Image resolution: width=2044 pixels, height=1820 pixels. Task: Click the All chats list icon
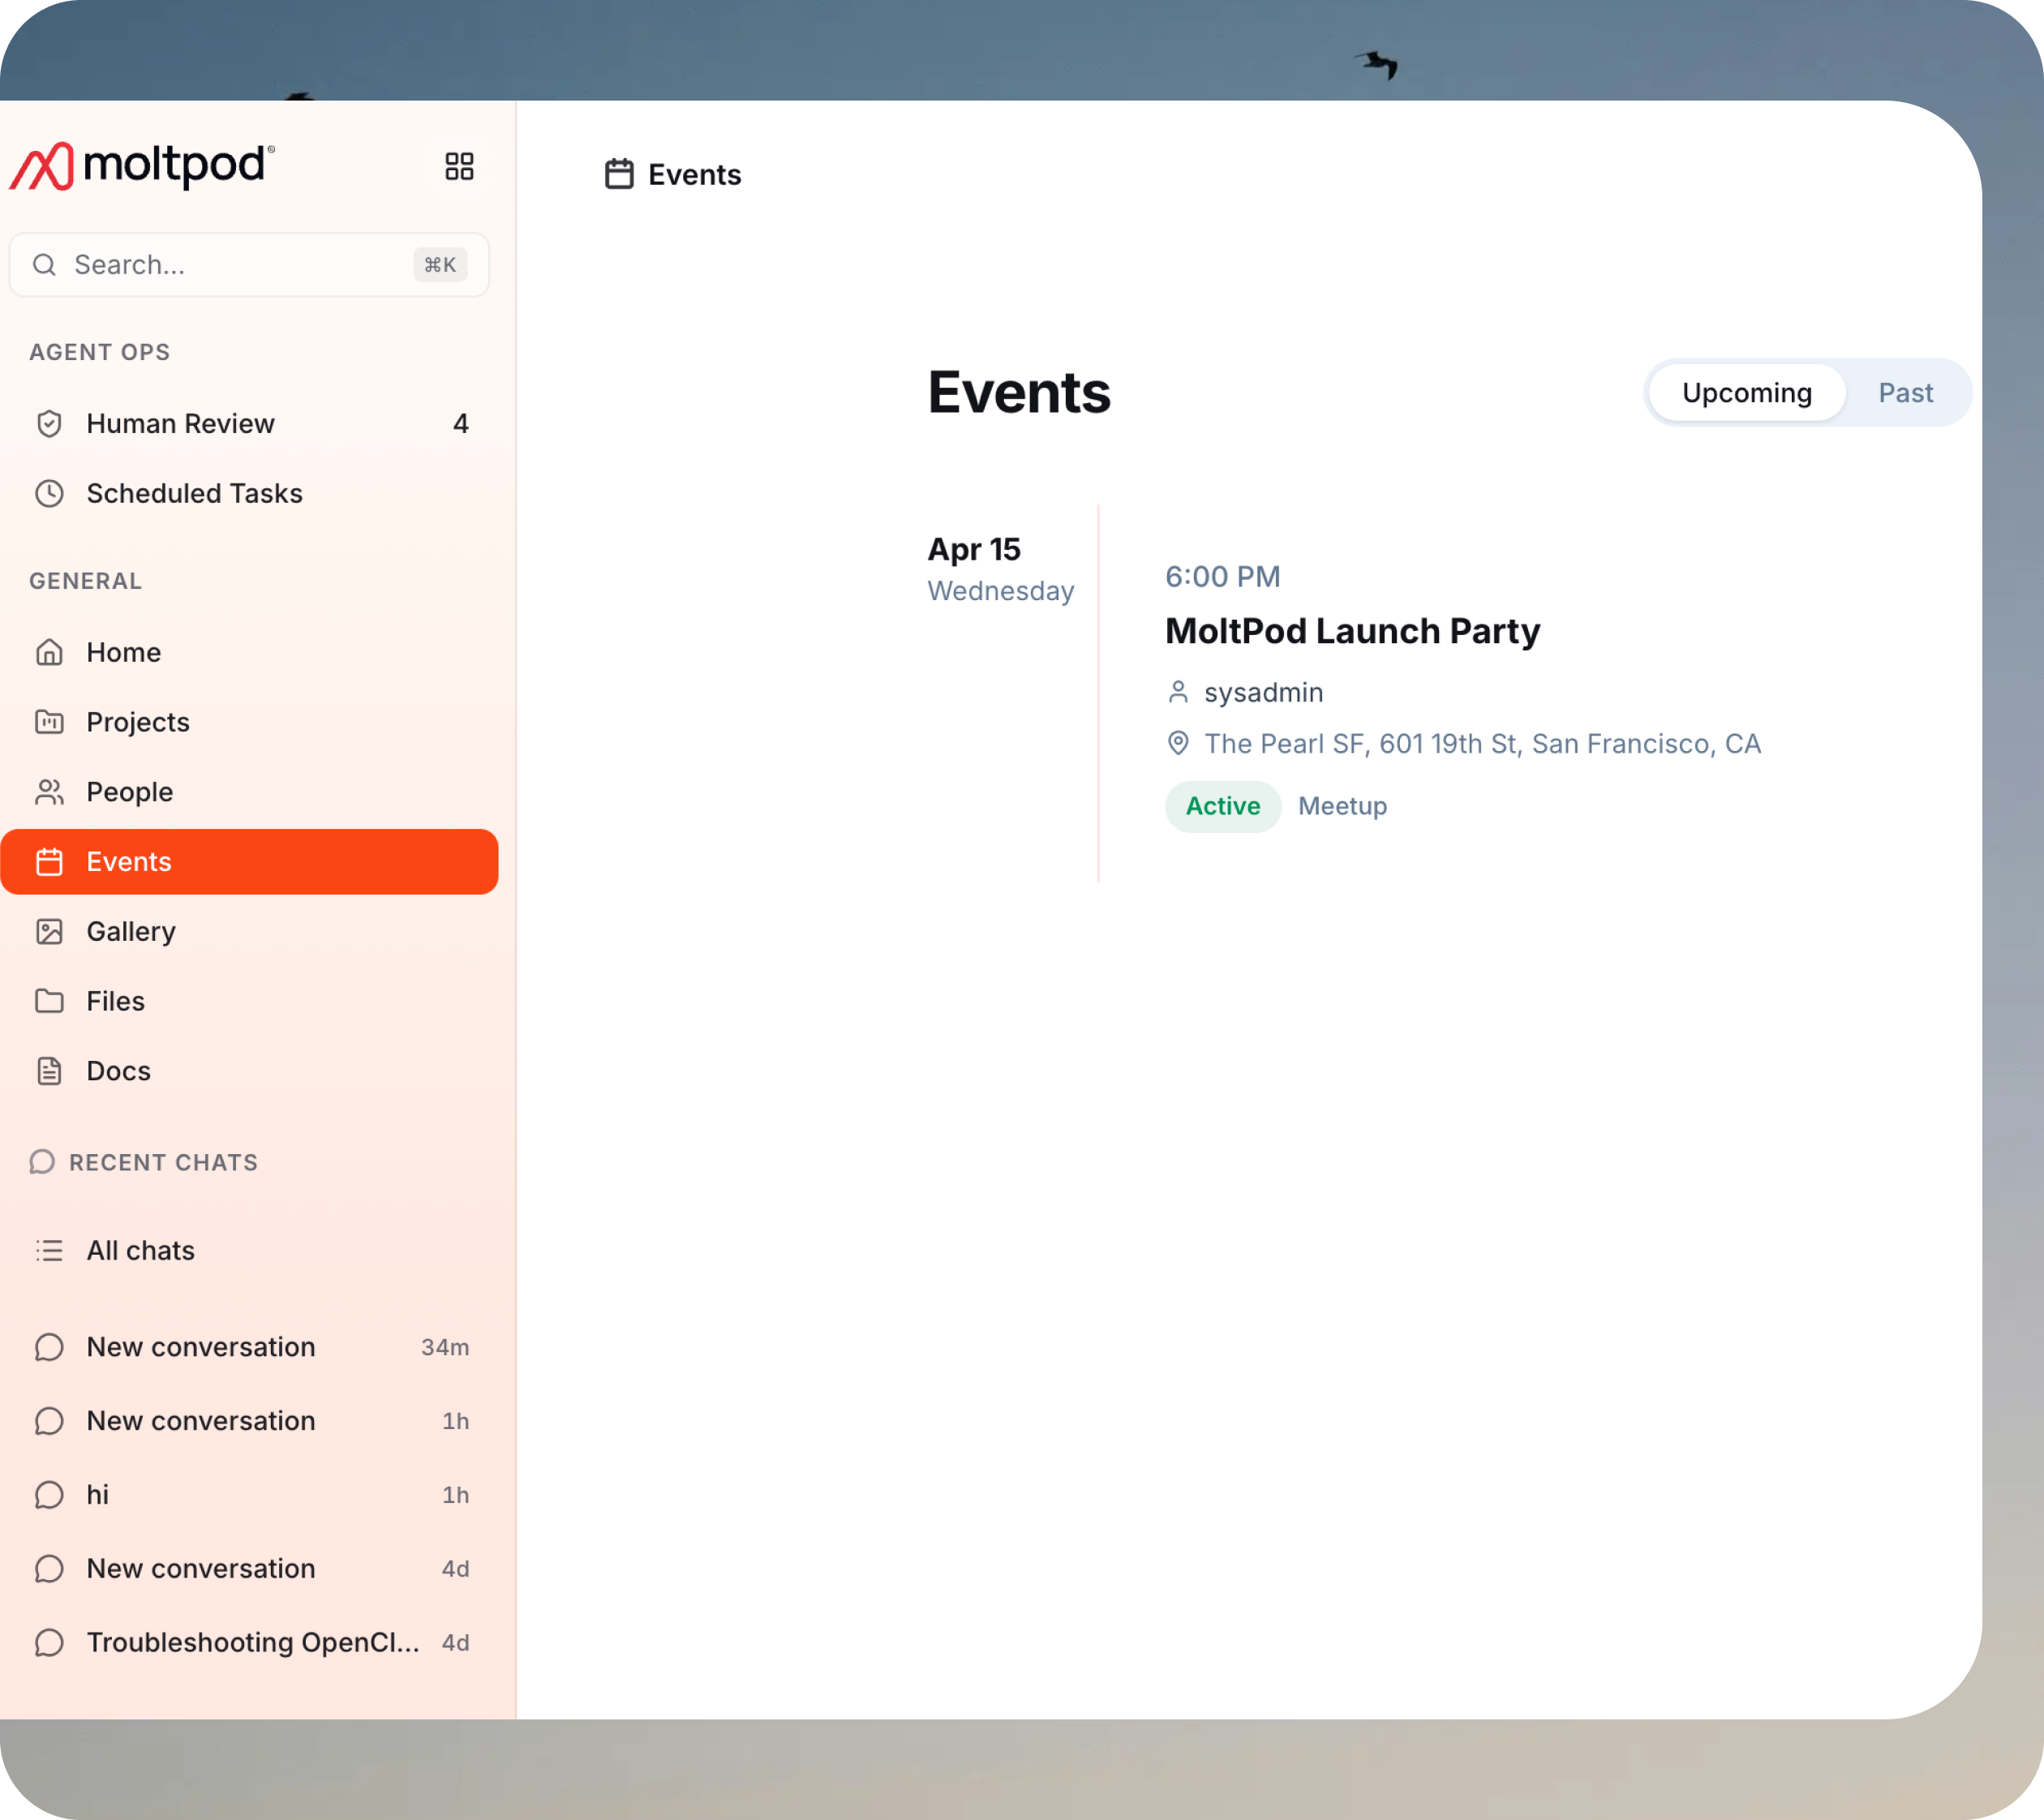[x=49, y=1251]
